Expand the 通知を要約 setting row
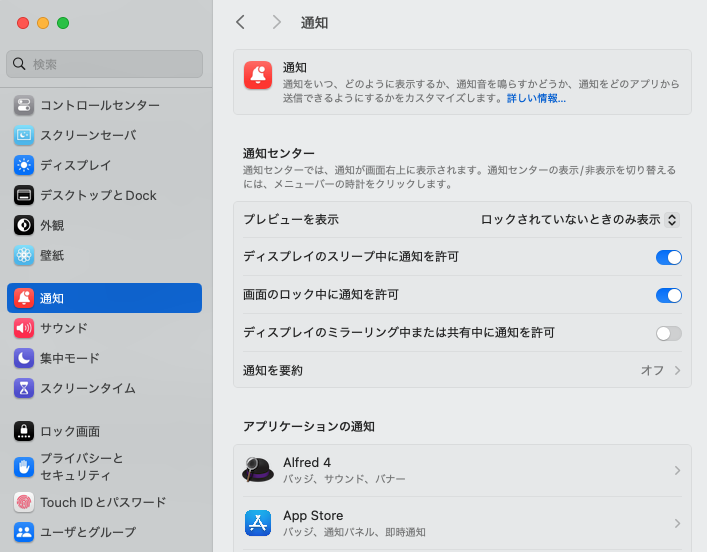707x552 pixels. [462, 370]
